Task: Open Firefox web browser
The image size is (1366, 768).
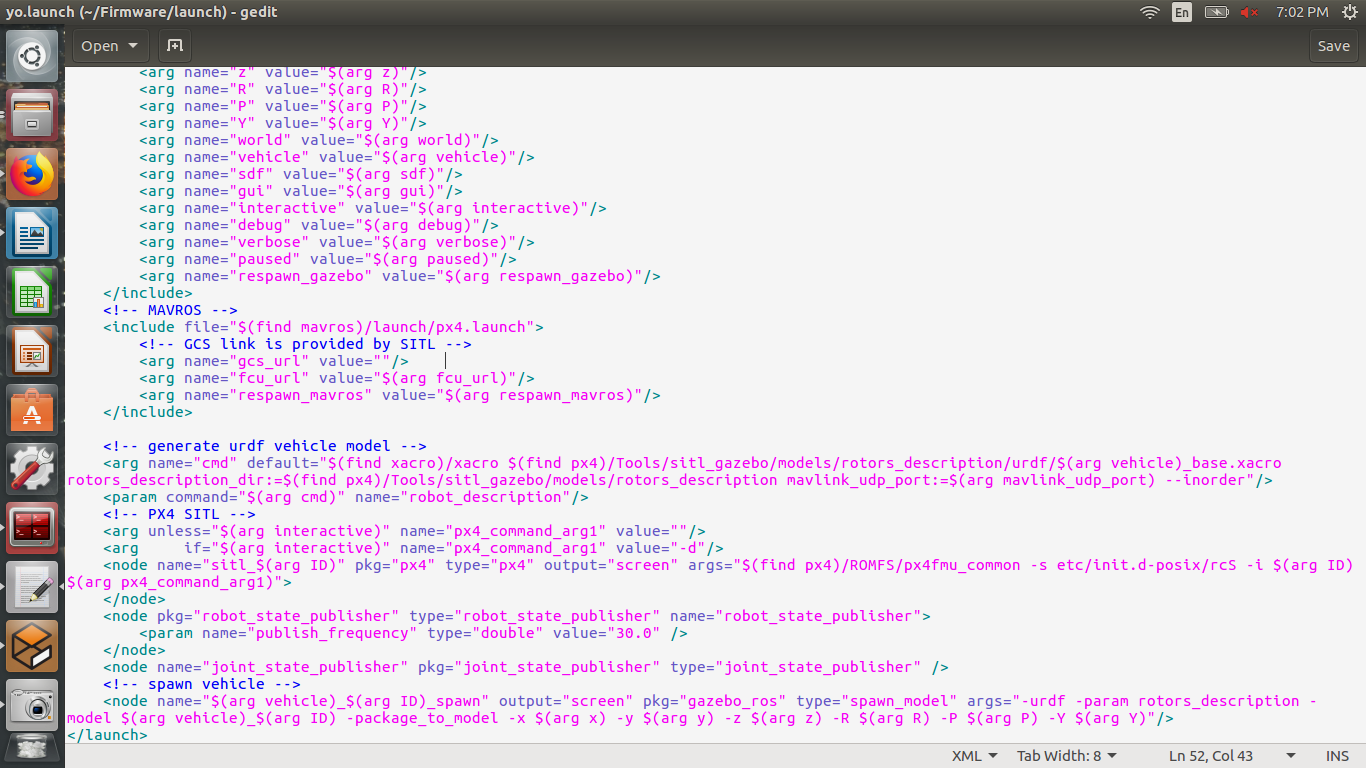Action: 32,174
